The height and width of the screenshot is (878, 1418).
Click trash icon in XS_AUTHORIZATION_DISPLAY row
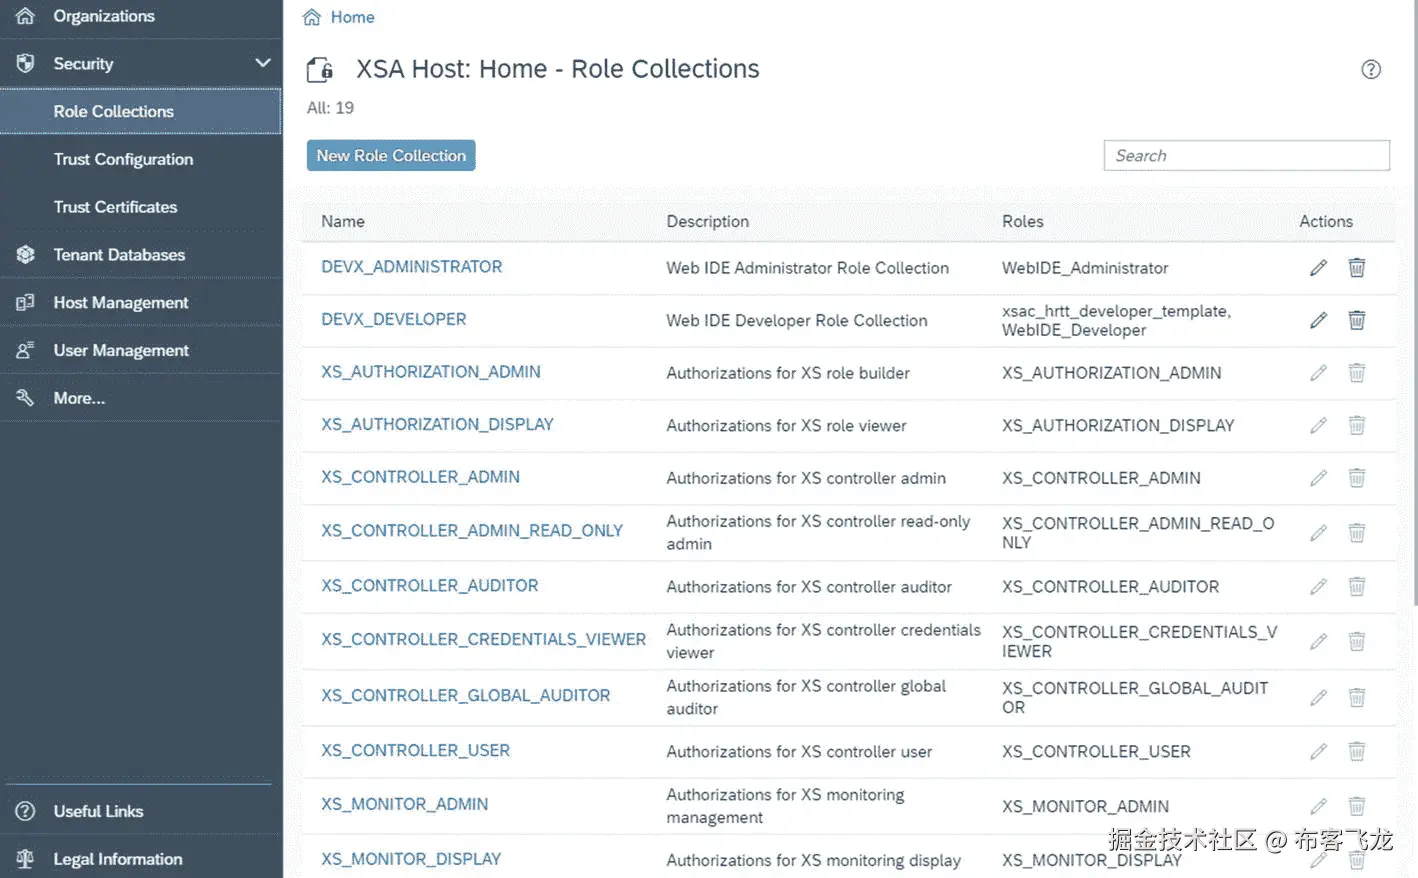click(1357, 425)
